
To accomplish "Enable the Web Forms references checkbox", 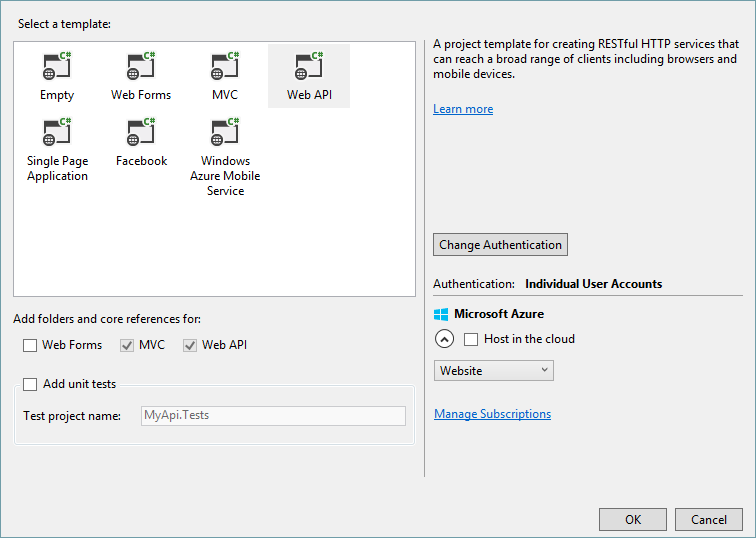I will point(30,345).
